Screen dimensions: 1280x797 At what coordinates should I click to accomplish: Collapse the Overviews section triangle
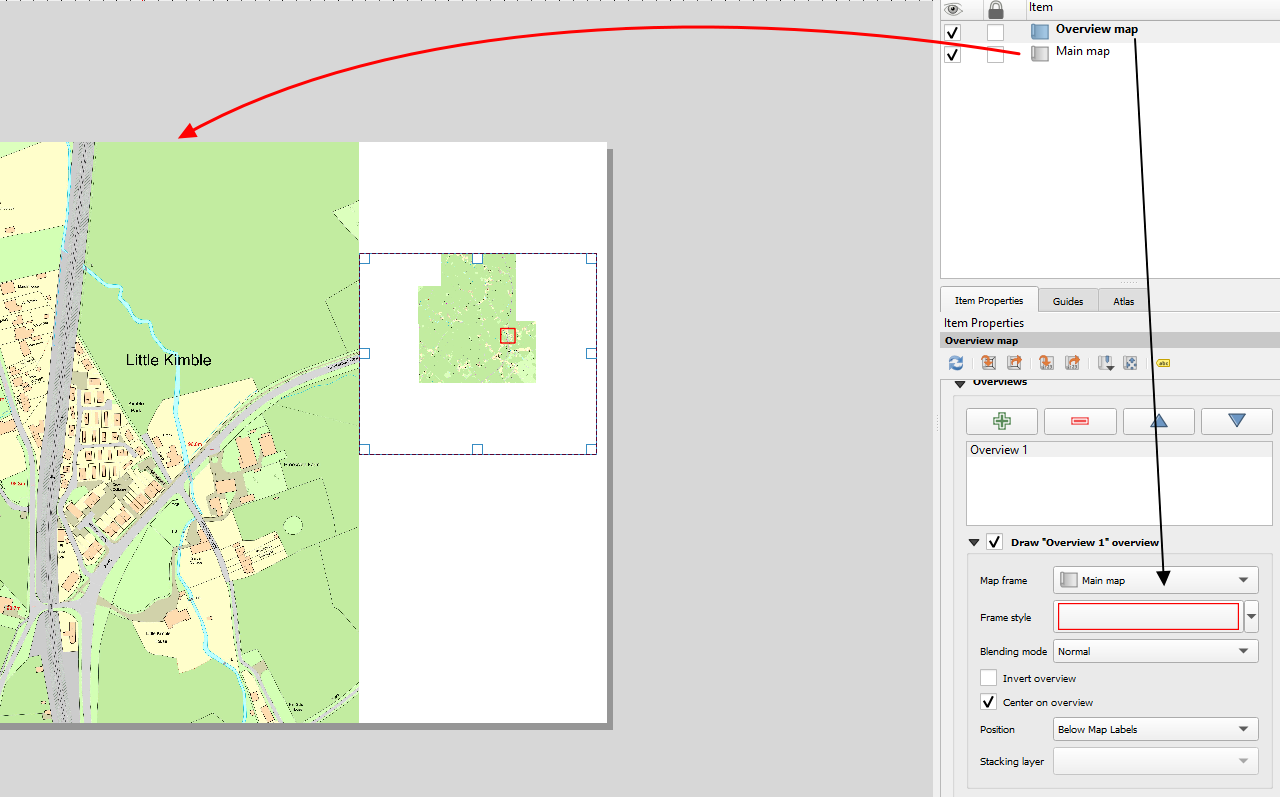click(960, 382)
